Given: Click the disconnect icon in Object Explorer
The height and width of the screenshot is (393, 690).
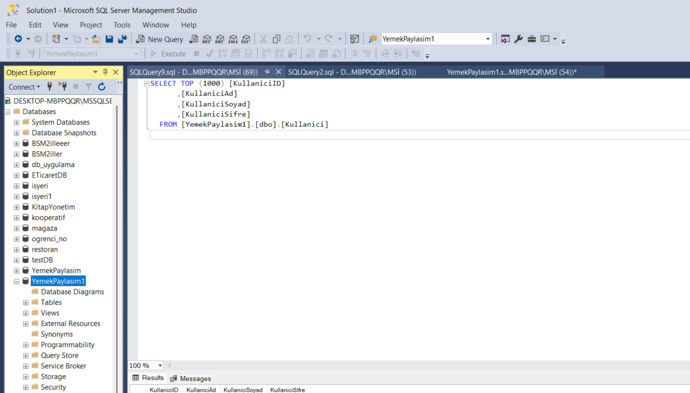Looking at the screenshot, I should 62,86.
